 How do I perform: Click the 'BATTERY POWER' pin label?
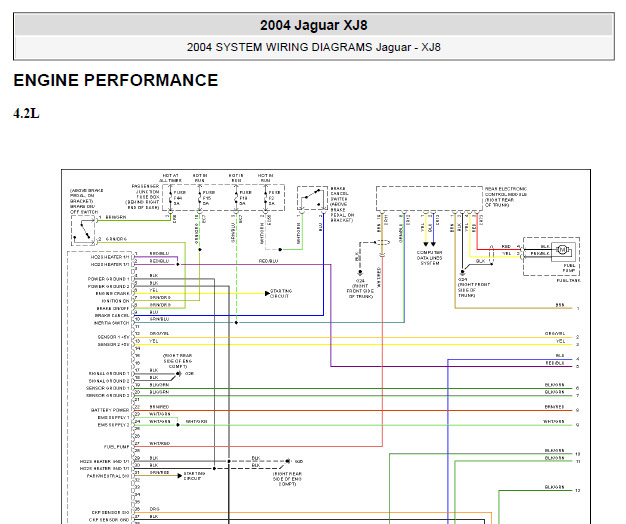[x=110, y=410]
